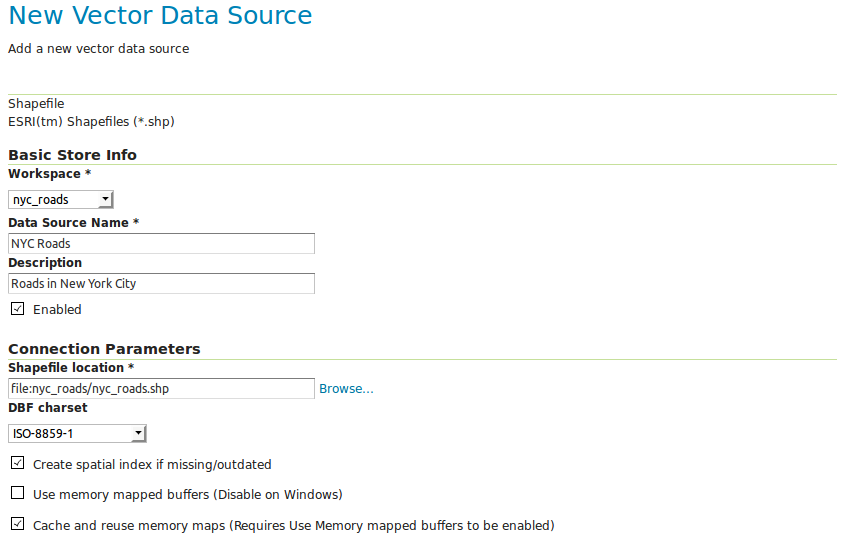The image size is (847, 545).
Task: Click the Connection Parameters section header
Action: [x=104, y=349]
